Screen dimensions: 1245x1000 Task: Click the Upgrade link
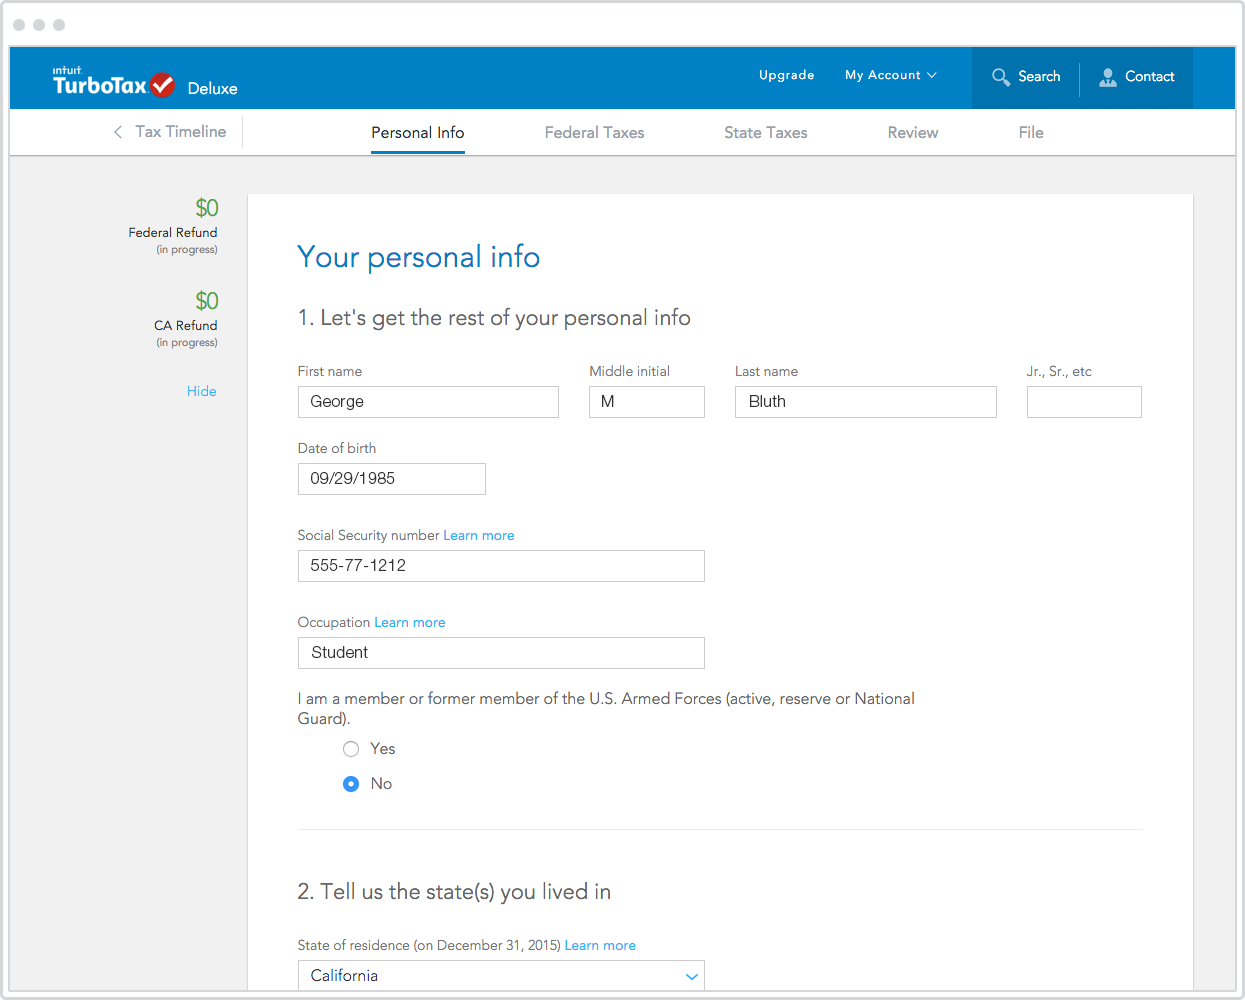click(787, 75)
